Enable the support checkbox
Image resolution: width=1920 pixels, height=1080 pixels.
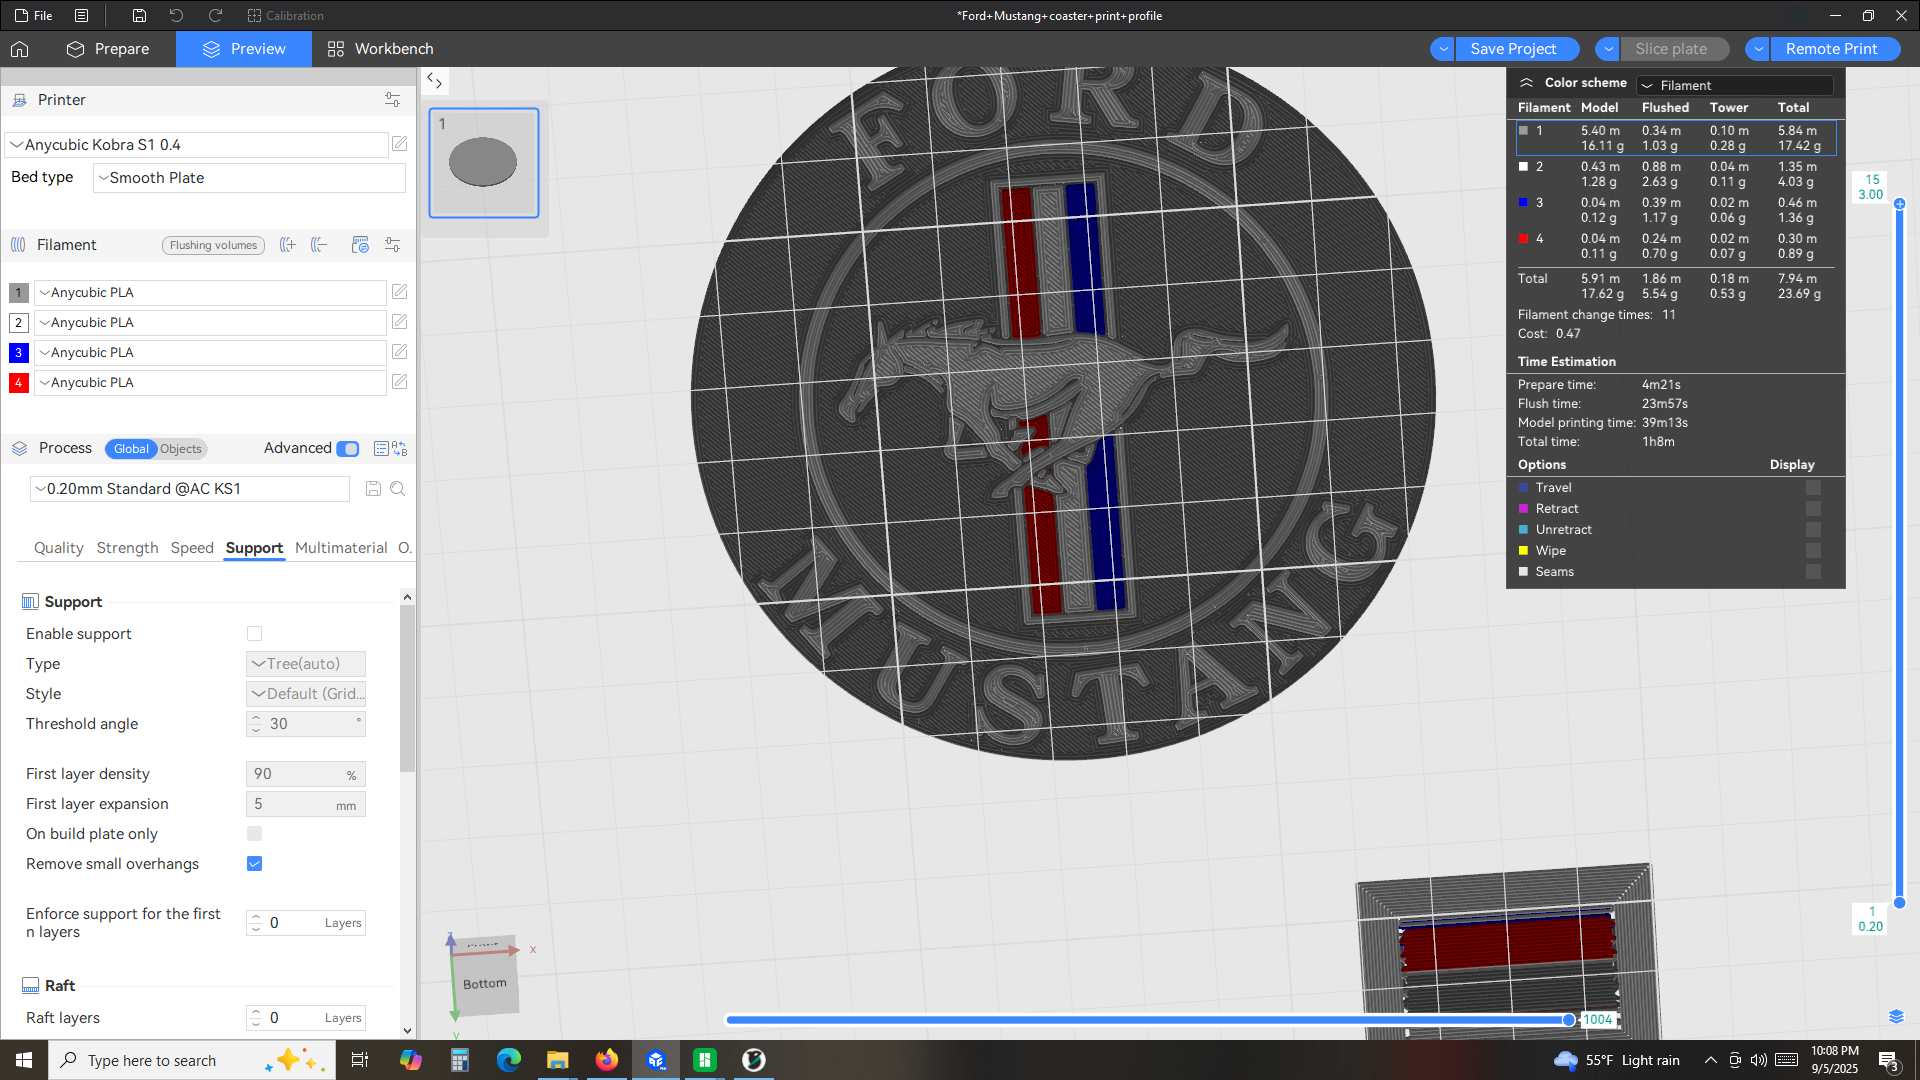pyautogui.click(x=254, y=634)
